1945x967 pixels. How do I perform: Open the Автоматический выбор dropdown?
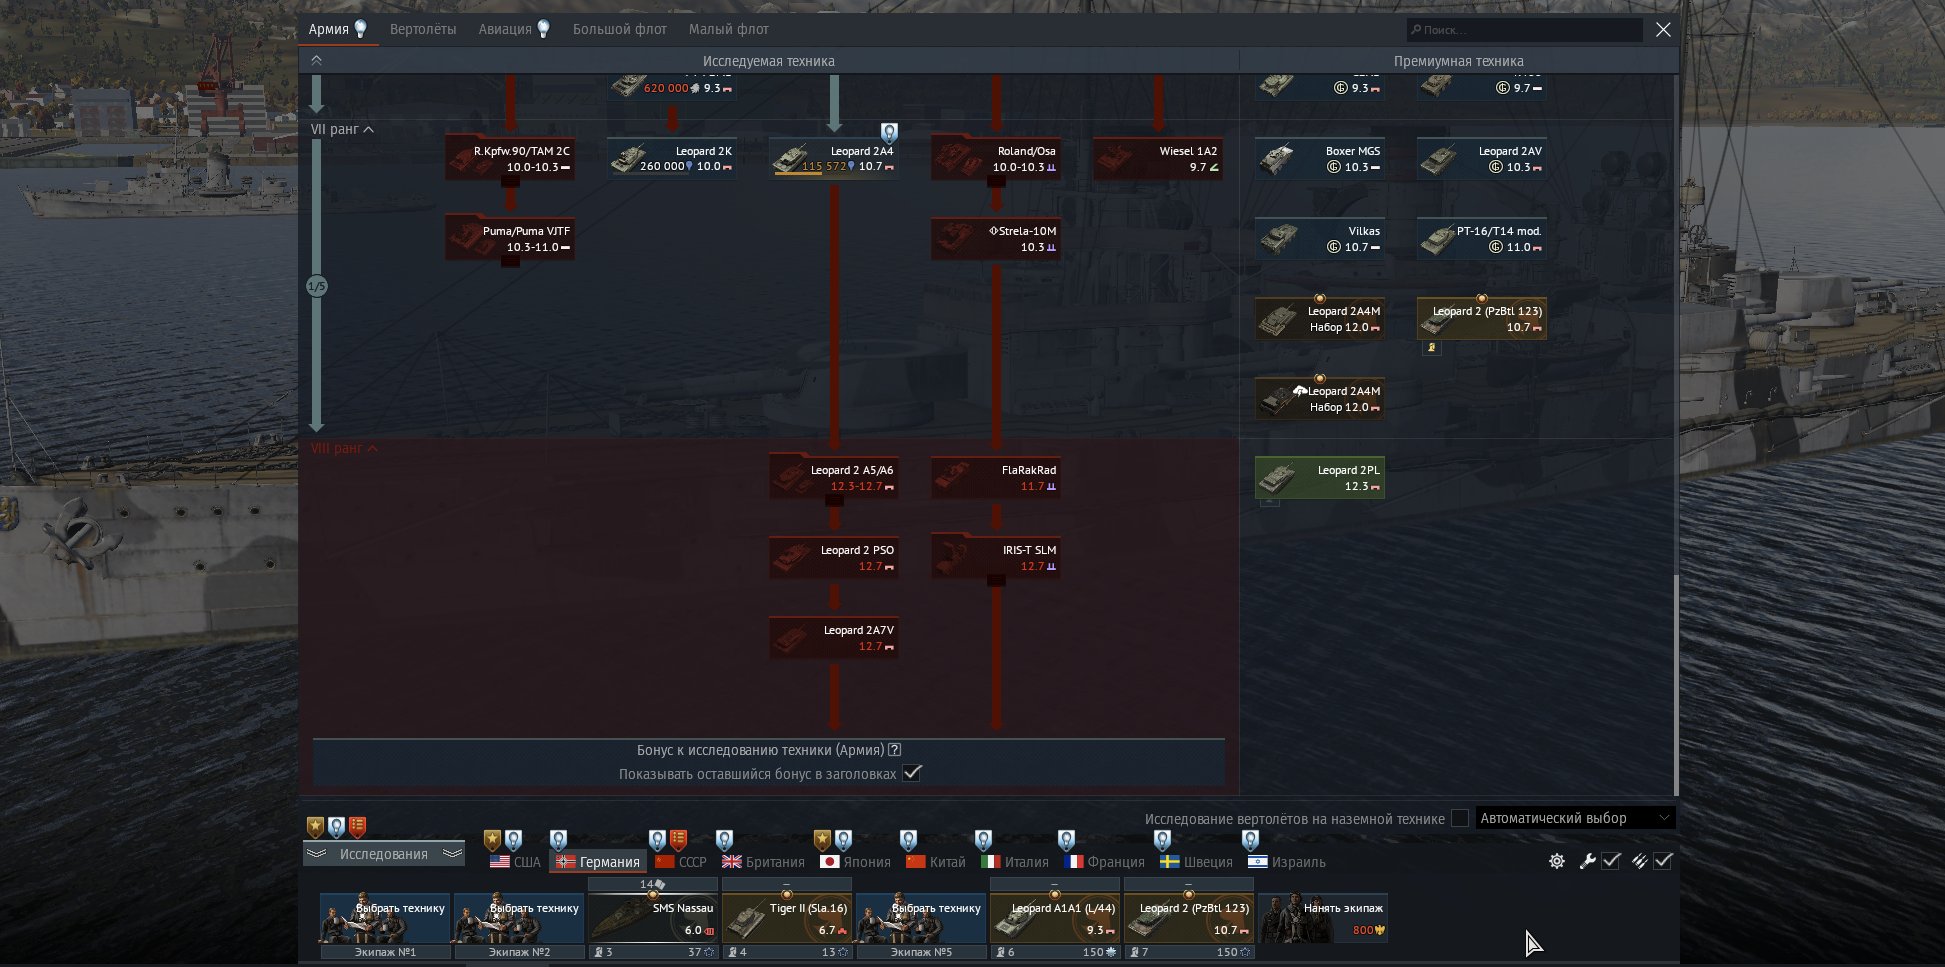[1574, 818]
